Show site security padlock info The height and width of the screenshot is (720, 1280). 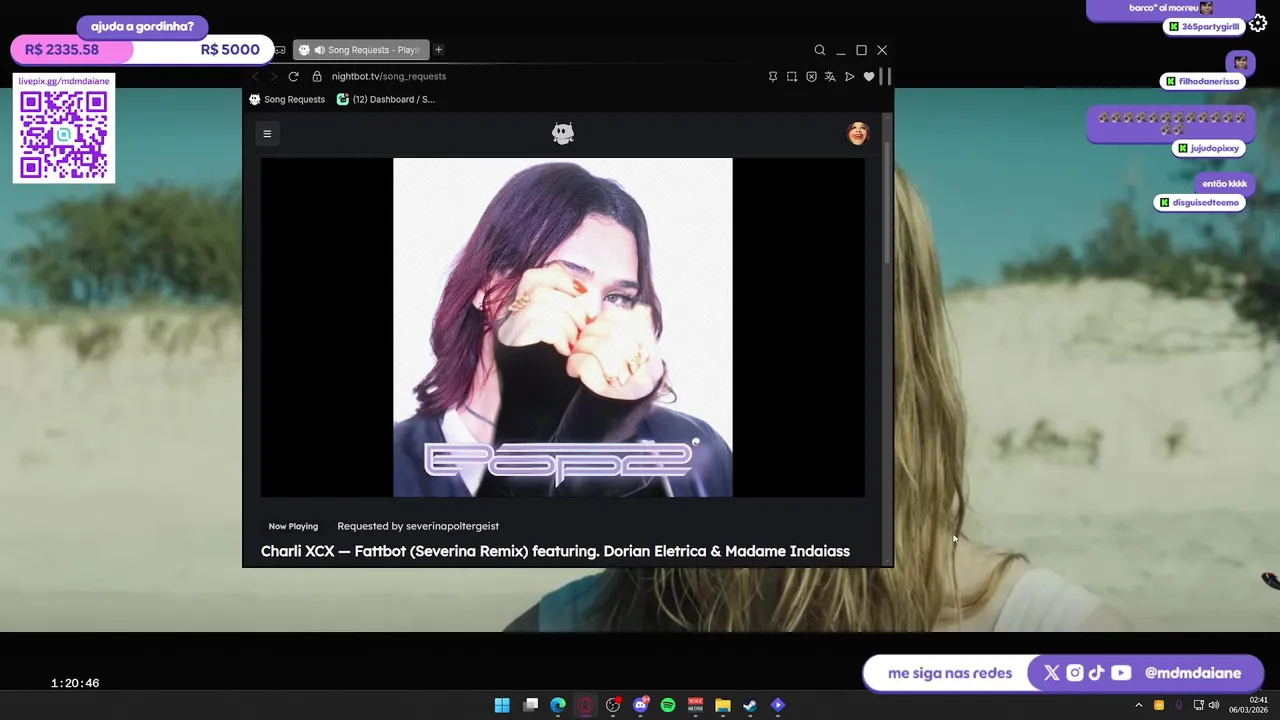click(317, 76)
